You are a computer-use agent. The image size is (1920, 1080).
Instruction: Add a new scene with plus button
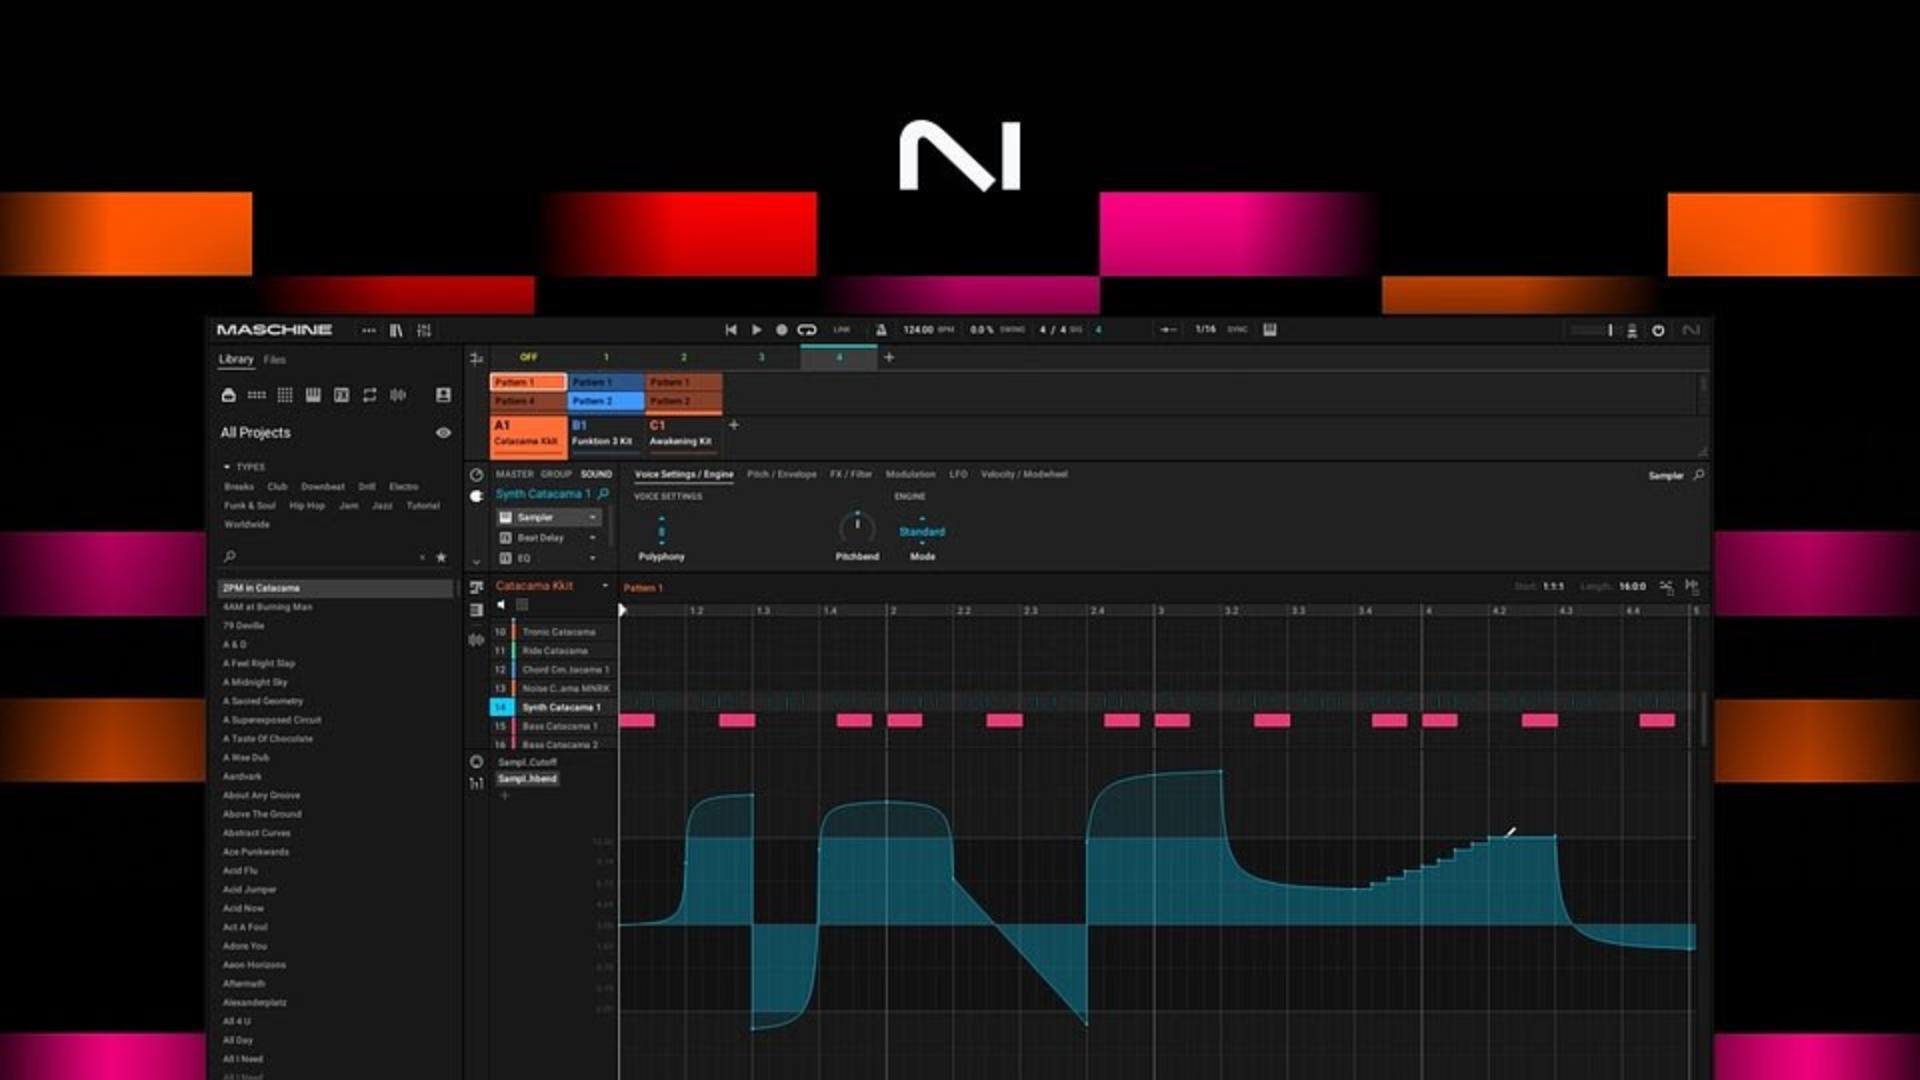(889, 357)
